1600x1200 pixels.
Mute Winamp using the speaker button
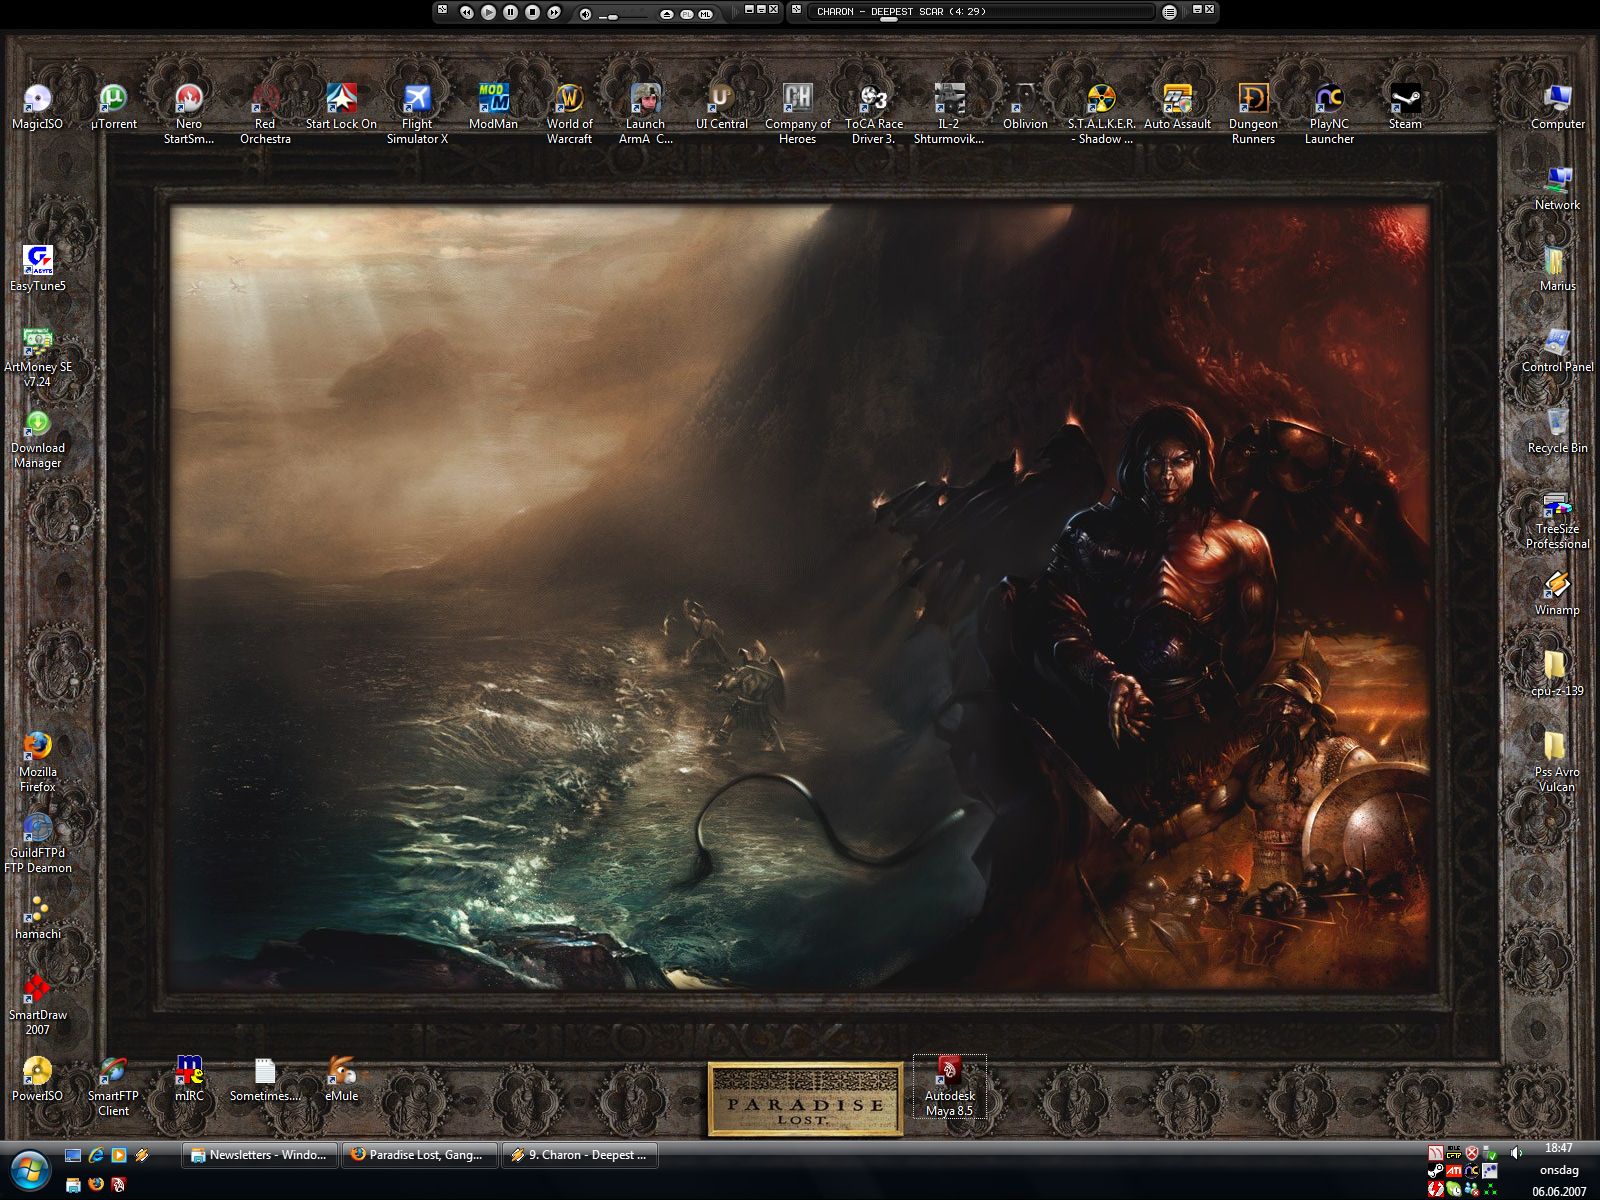pyautogui.click(x=586, y=13)
